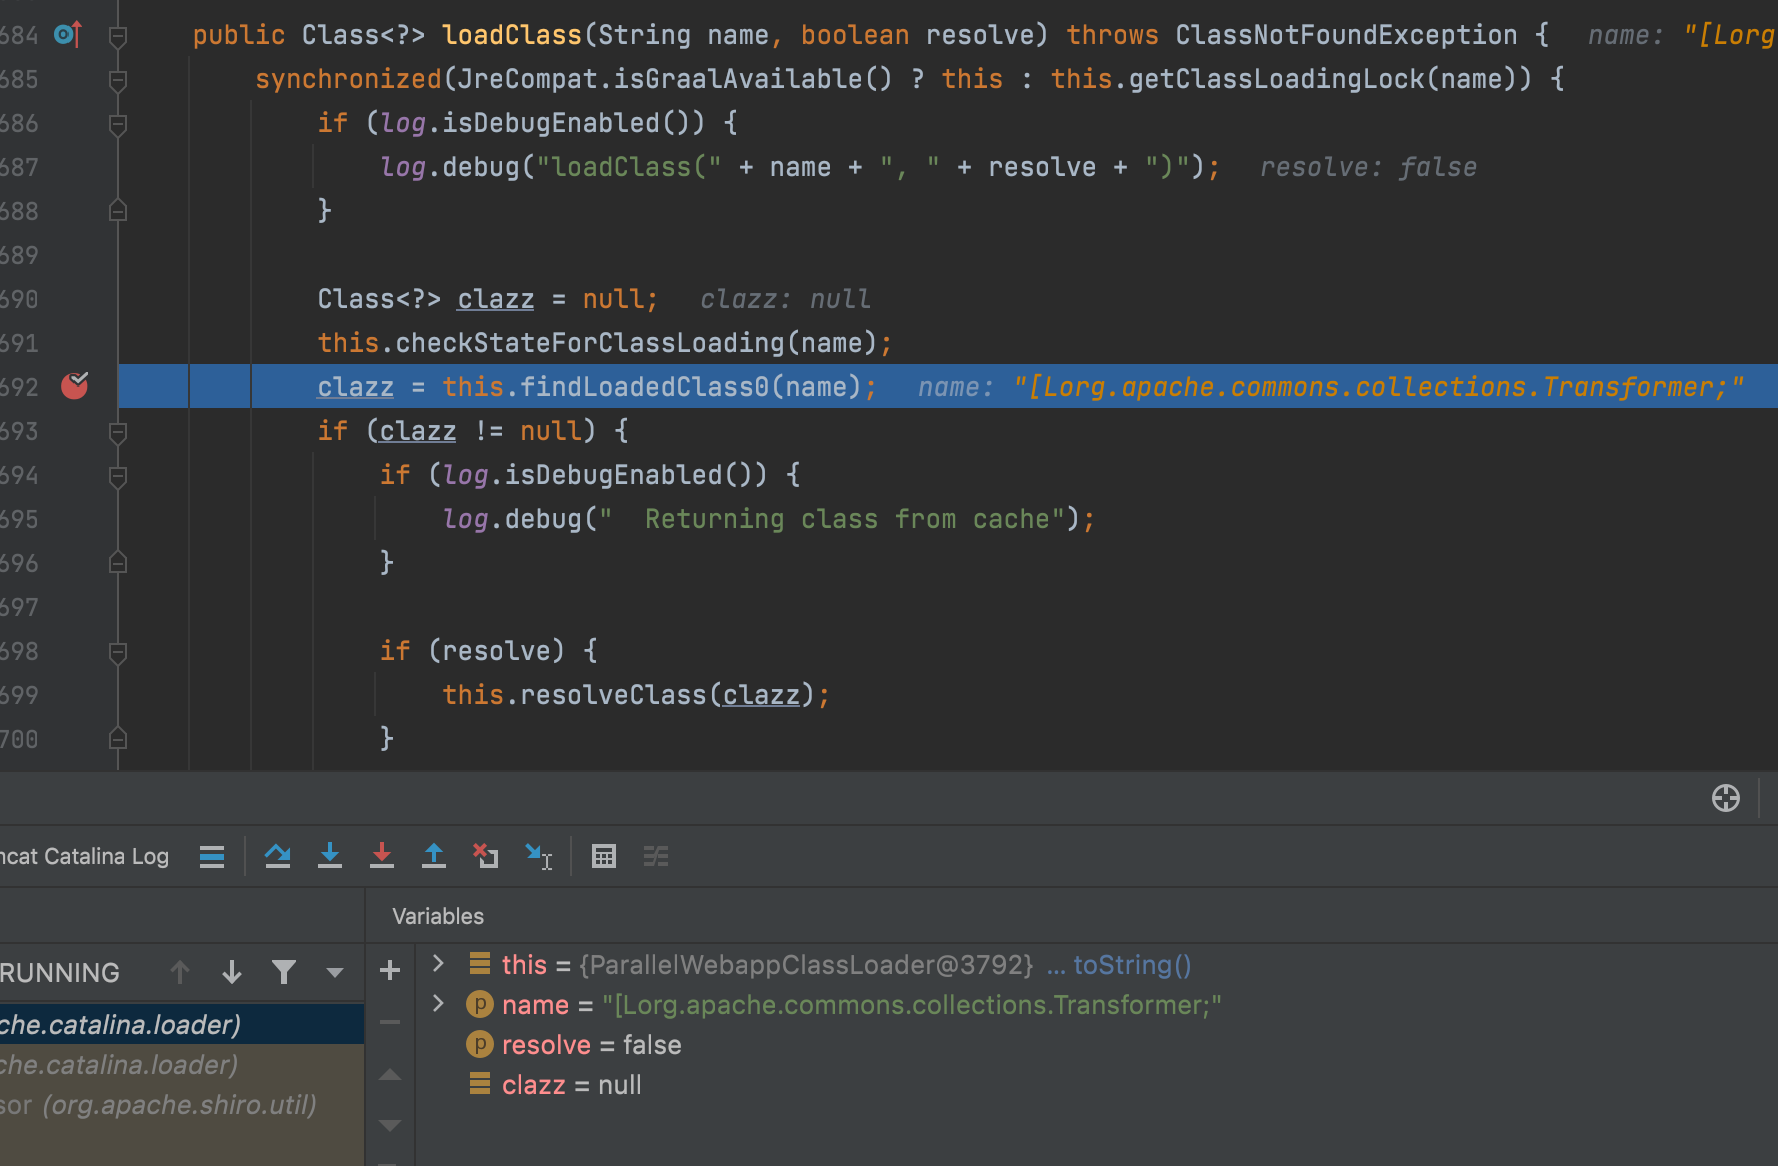Click ClassNotFoundException in method signature
Image resolution: width=1778 pixels, height=1166 pixels.
pyautogui.click(x=1346, y=35)
